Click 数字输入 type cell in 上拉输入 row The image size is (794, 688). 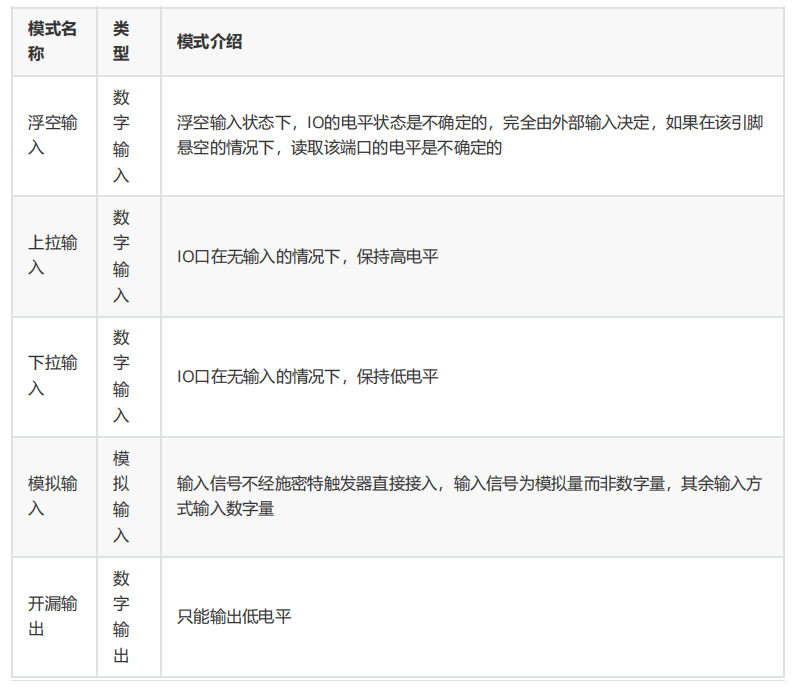[x=129, y=257]
